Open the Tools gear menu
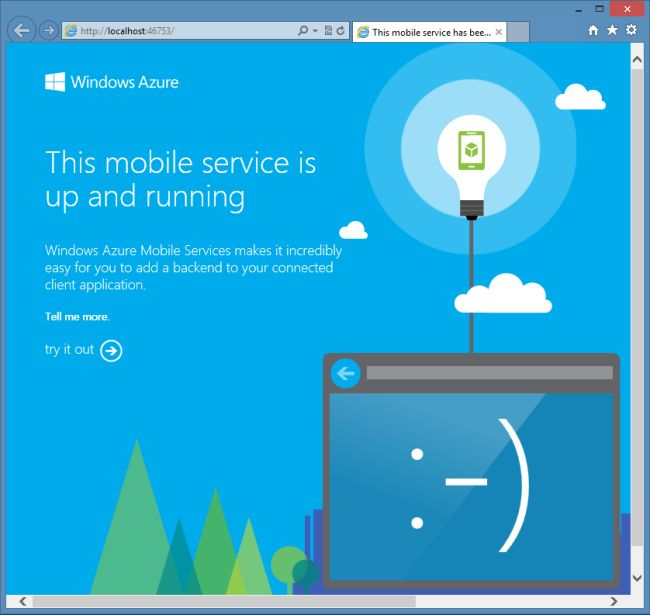The width and height of the screenshot is (650, 615). pos(631,30)
